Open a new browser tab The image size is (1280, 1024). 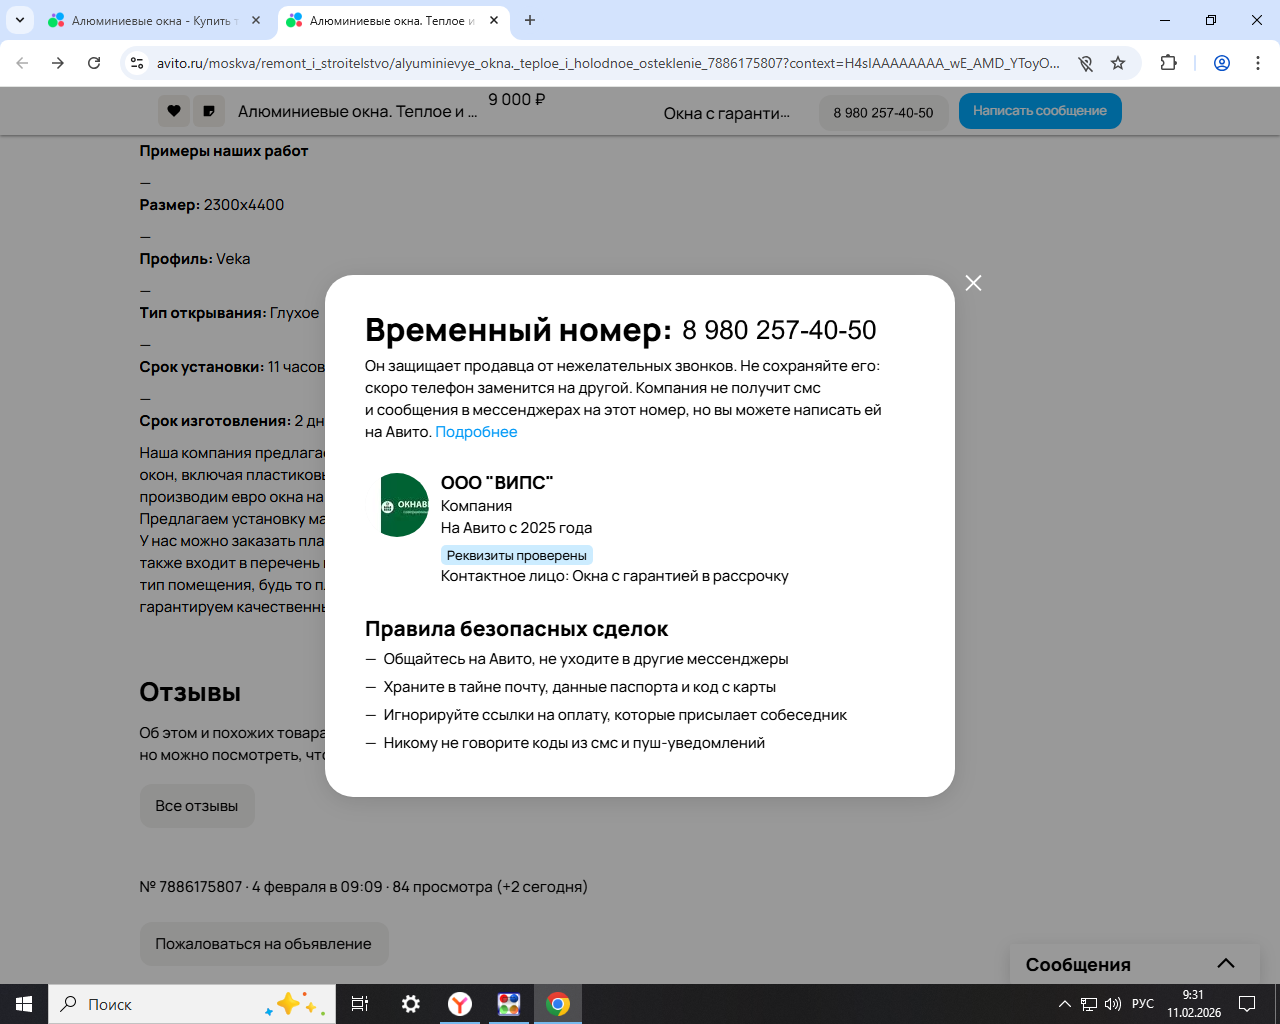[530, 20]
